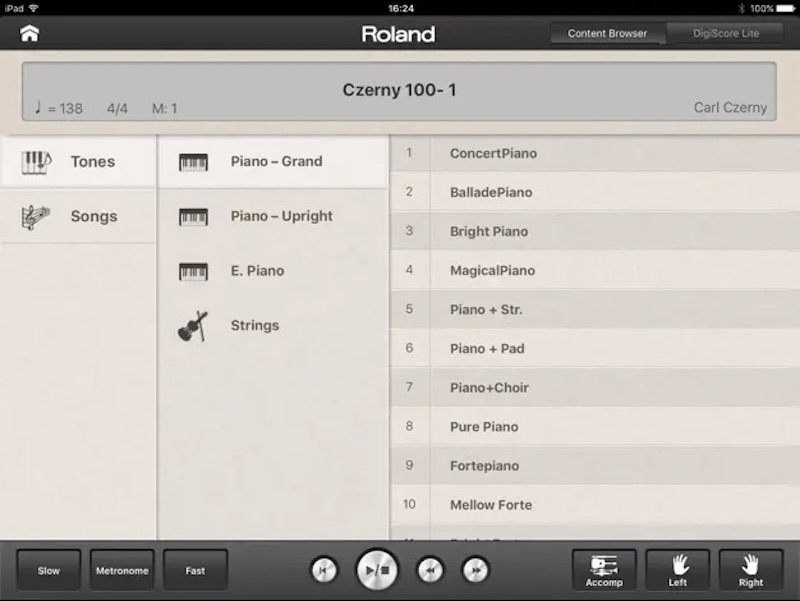Viewport: 800px width, 601px height.
Task: Select MagicalPiano tone
Action: 595,270
